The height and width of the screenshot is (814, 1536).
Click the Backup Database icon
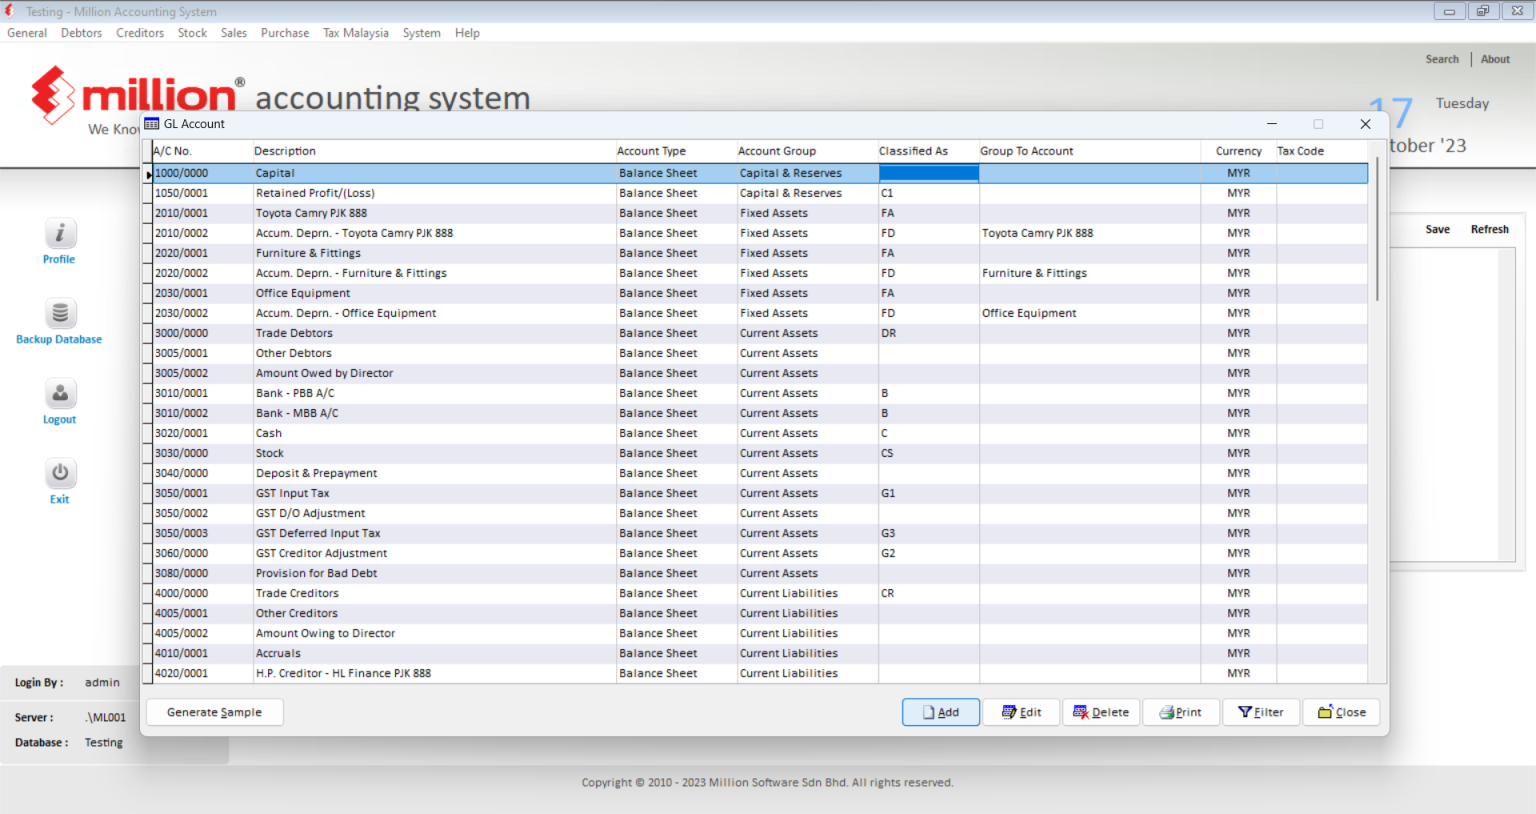(59, 314)
